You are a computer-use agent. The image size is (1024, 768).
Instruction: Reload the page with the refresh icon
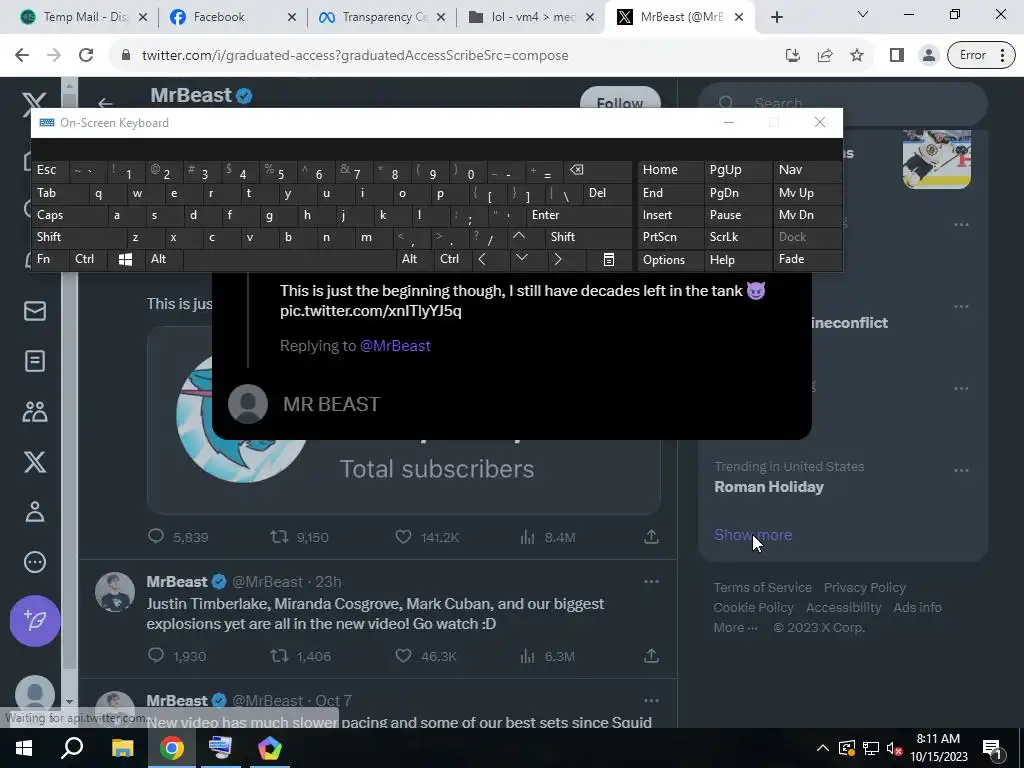coord(86,56)
